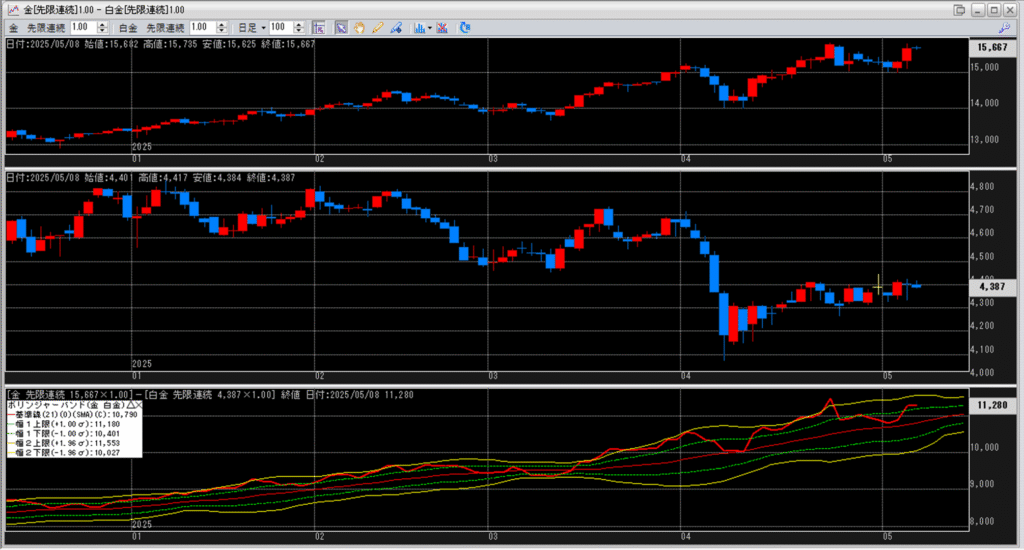
Task: Adjust the bar count 100 spinner
Action: [298, 27]
